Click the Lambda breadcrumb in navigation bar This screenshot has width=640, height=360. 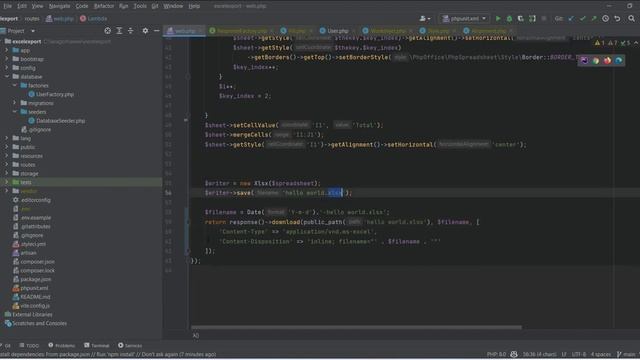click(94, 19)
